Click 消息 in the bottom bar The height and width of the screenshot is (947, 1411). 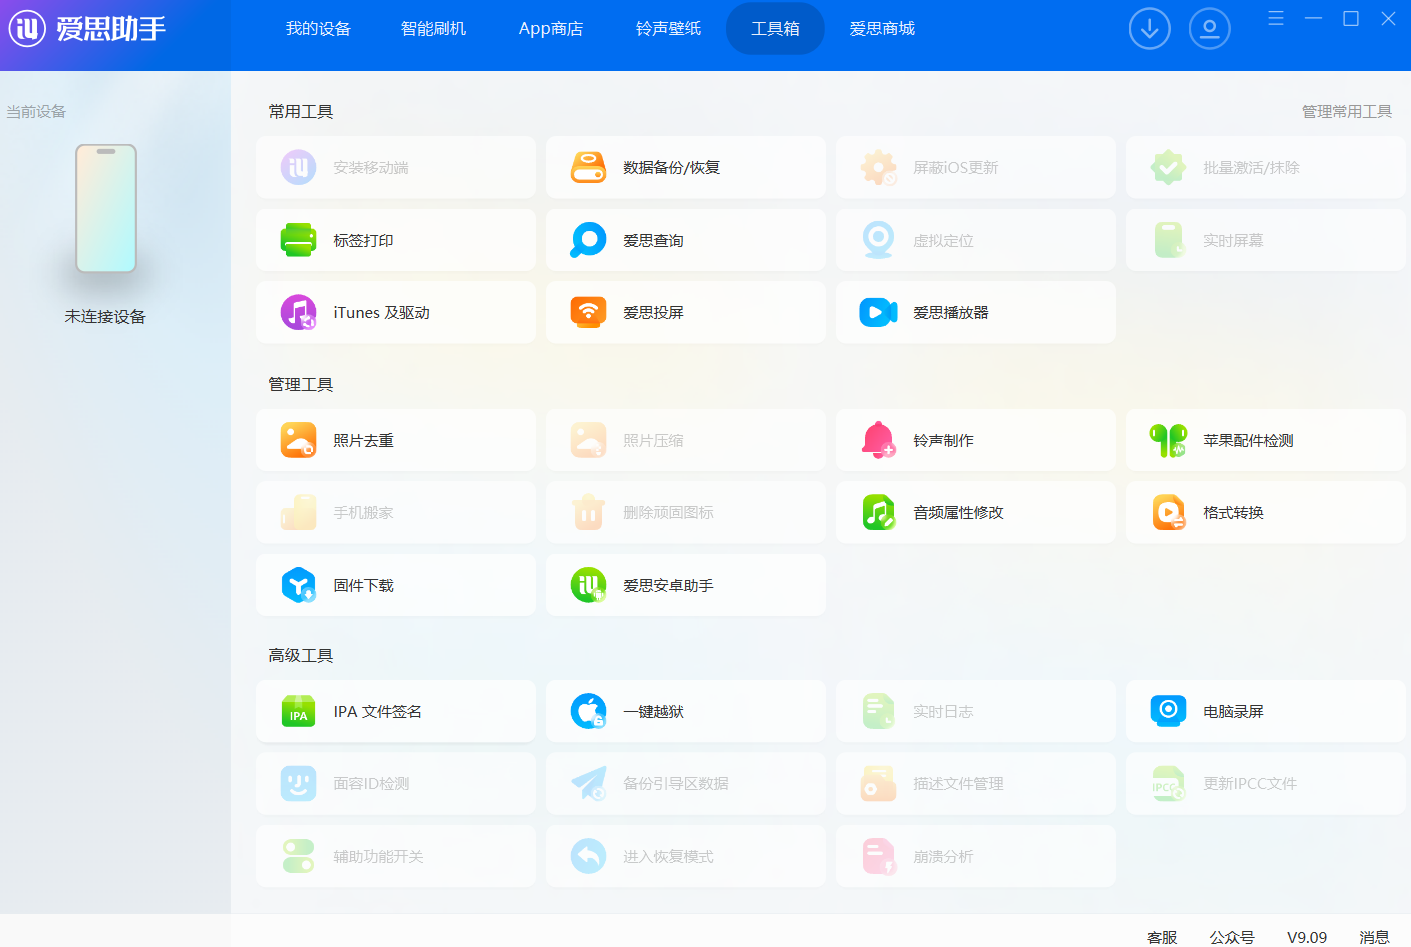pos(1374,937)
